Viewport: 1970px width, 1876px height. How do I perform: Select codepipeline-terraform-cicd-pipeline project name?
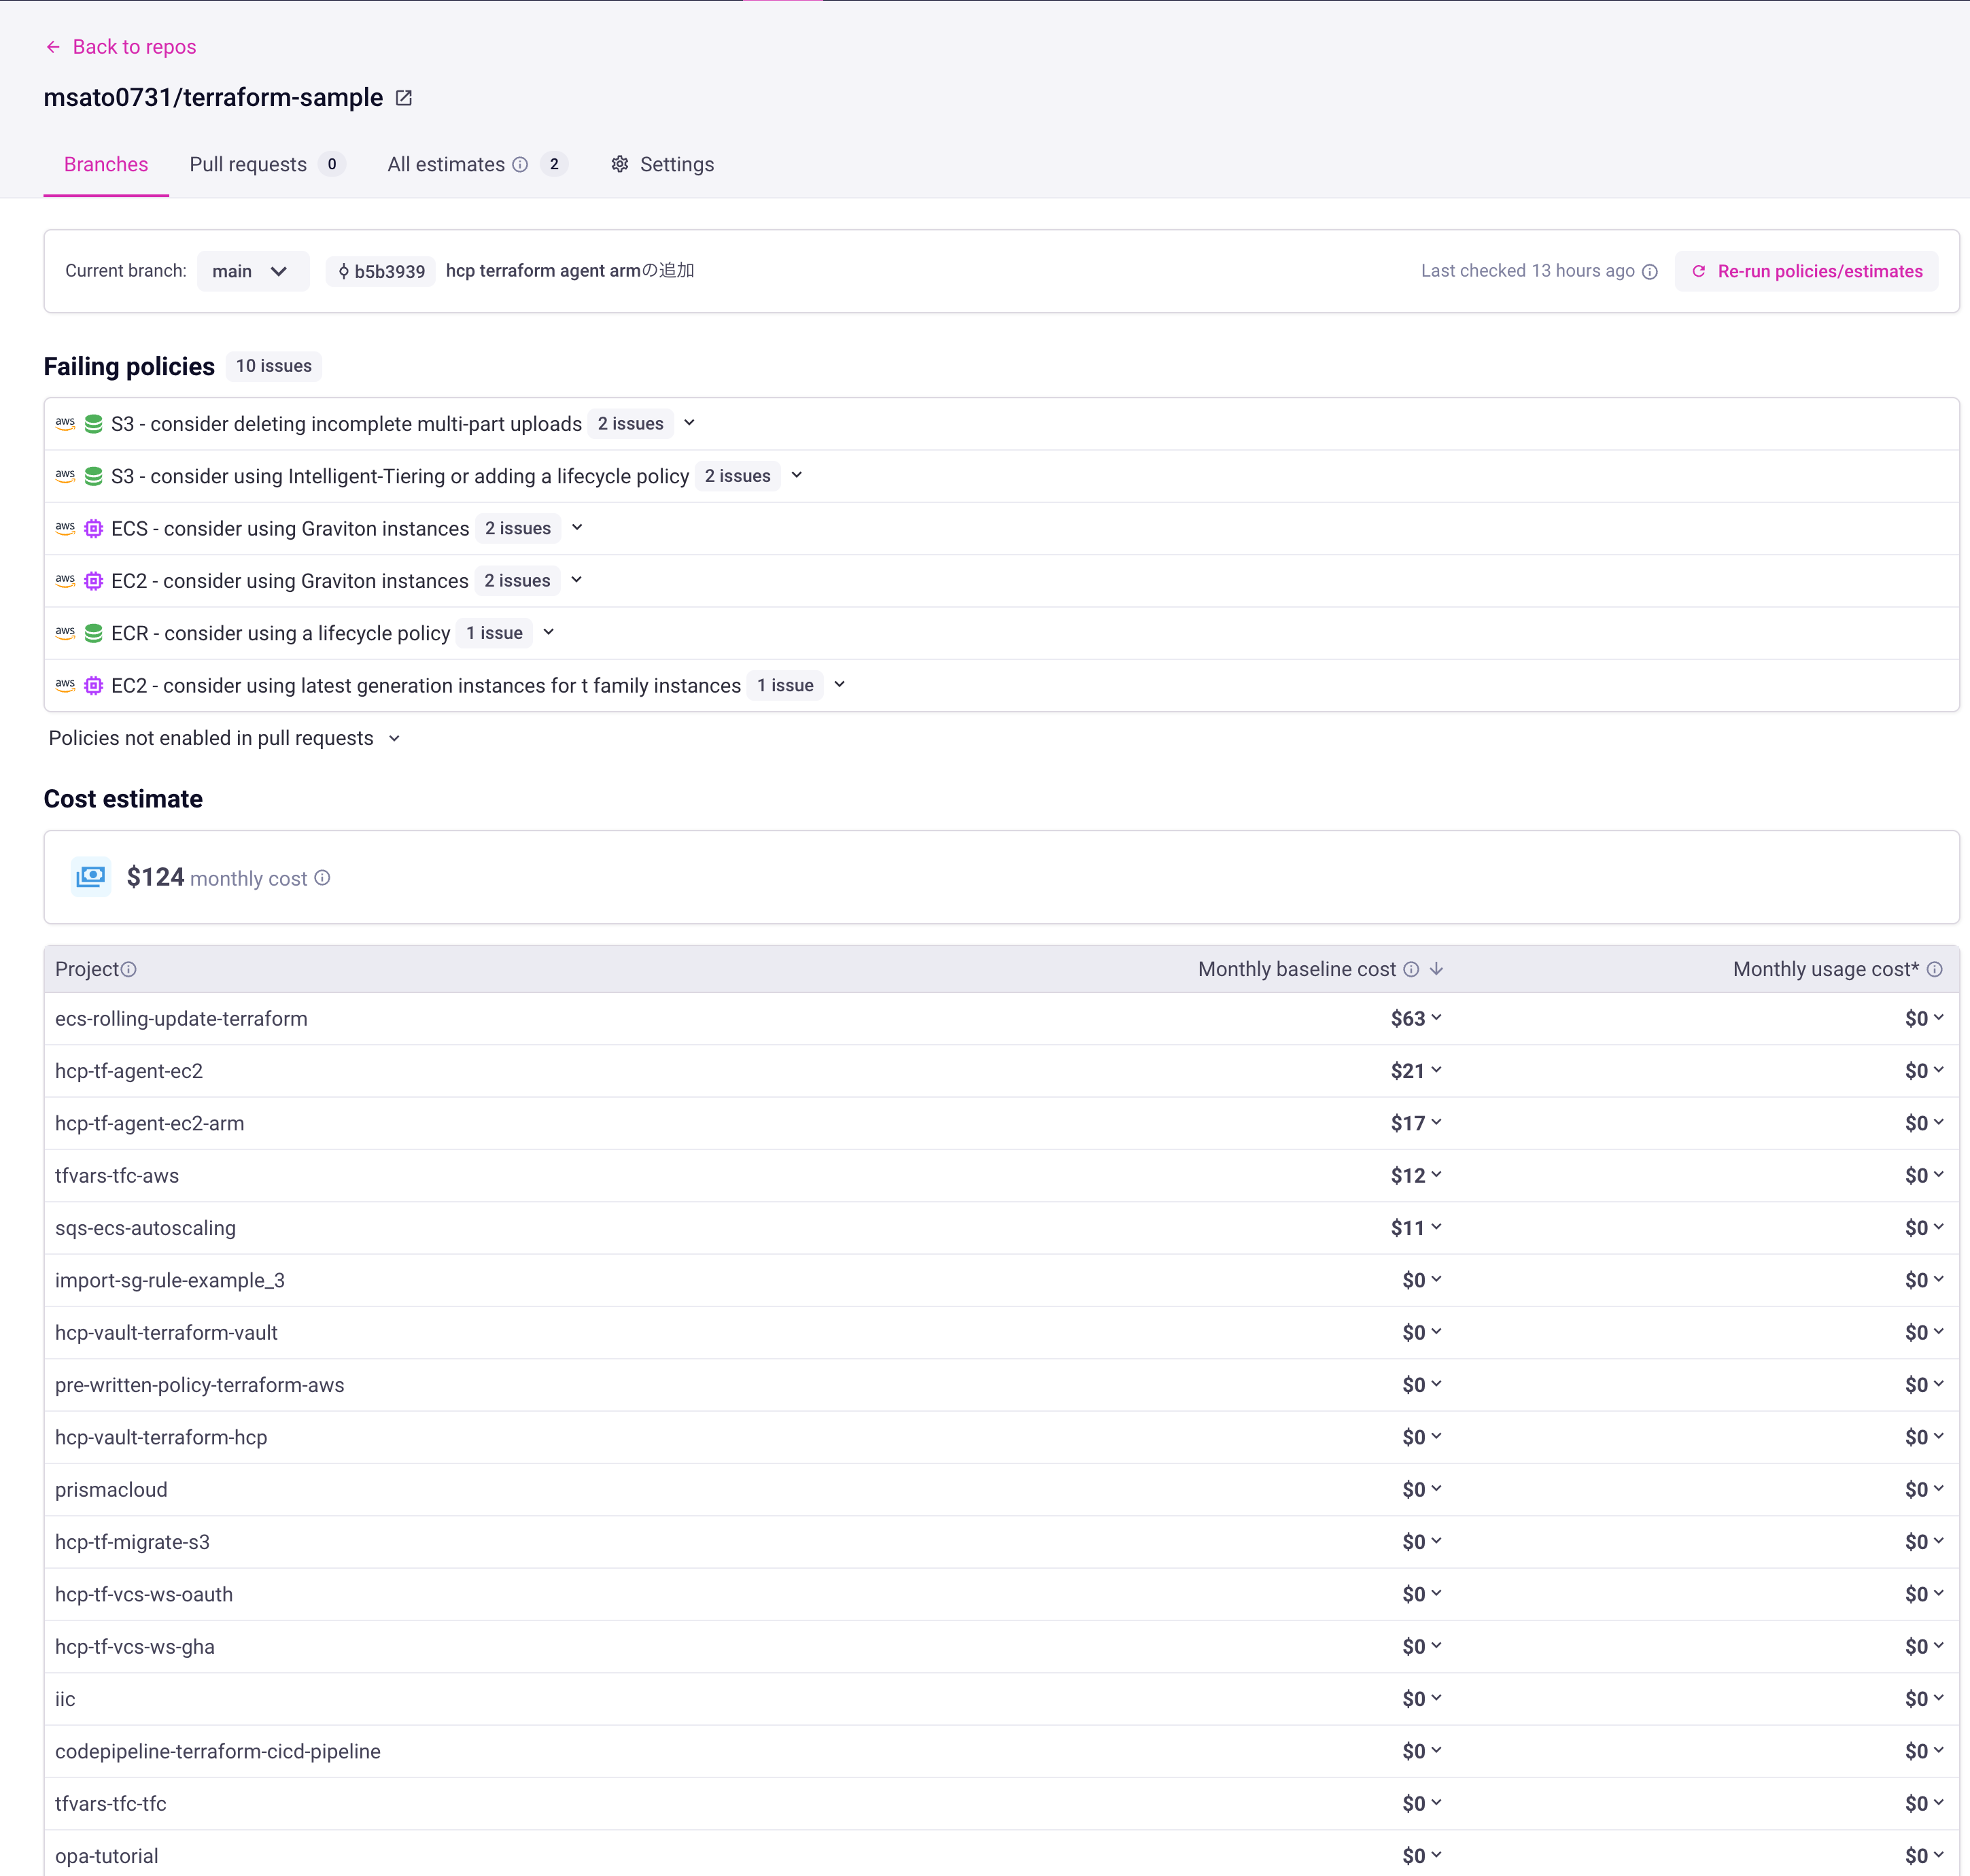point(218,1751)
